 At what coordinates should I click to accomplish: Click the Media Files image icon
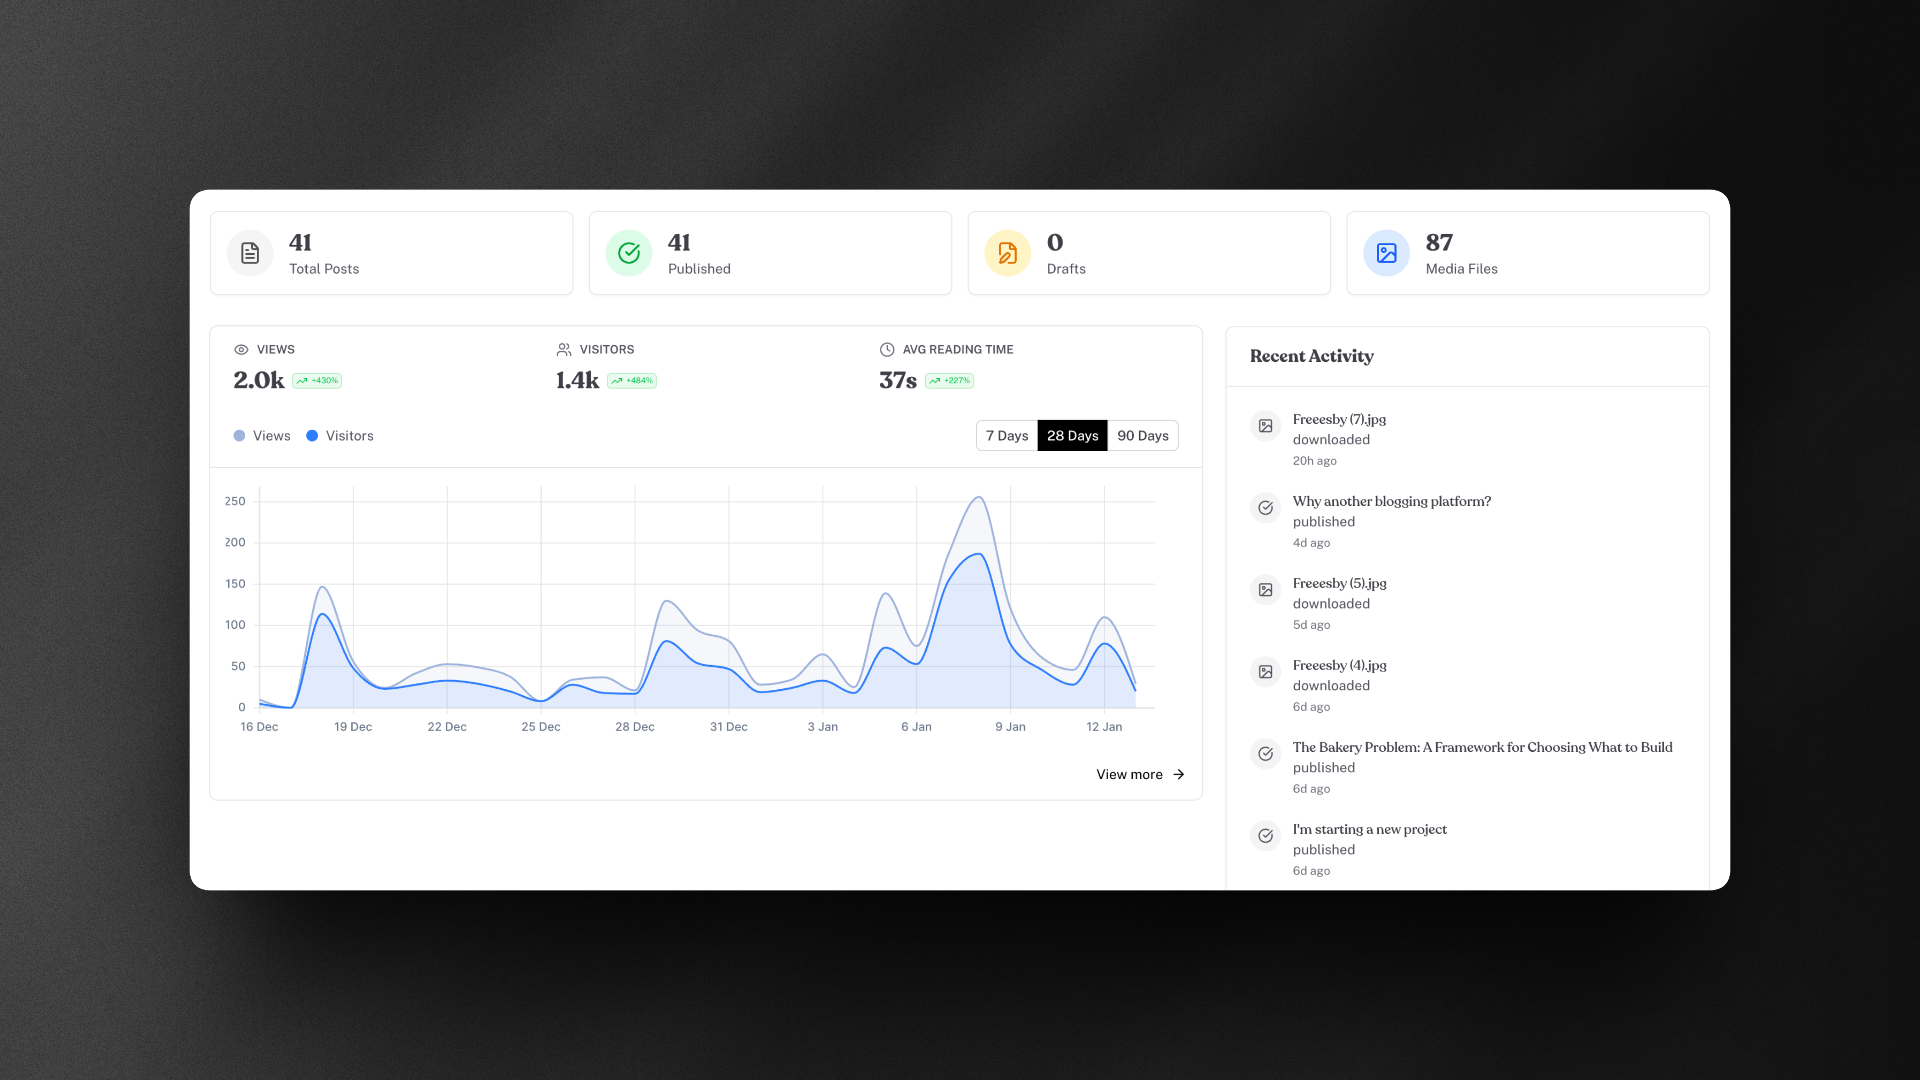1386,253
